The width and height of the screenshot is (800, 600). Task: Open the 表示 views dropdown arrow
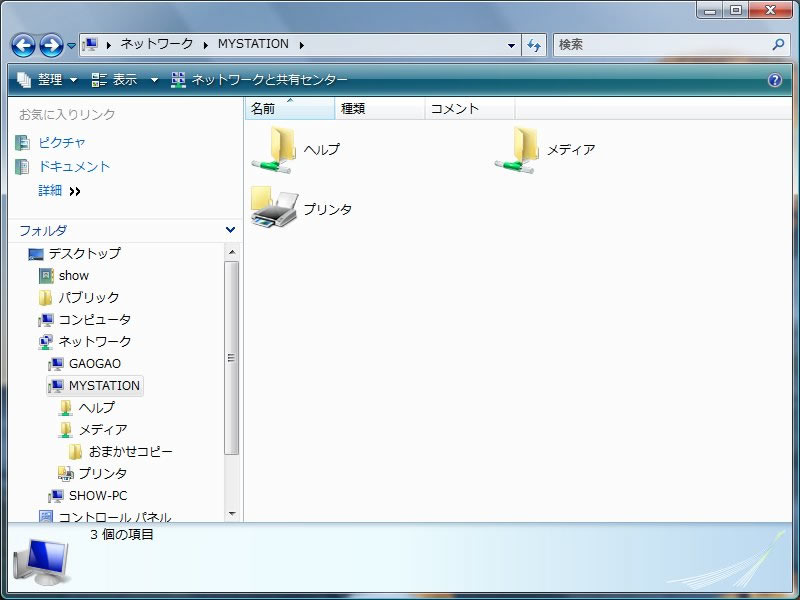(154, 80)
